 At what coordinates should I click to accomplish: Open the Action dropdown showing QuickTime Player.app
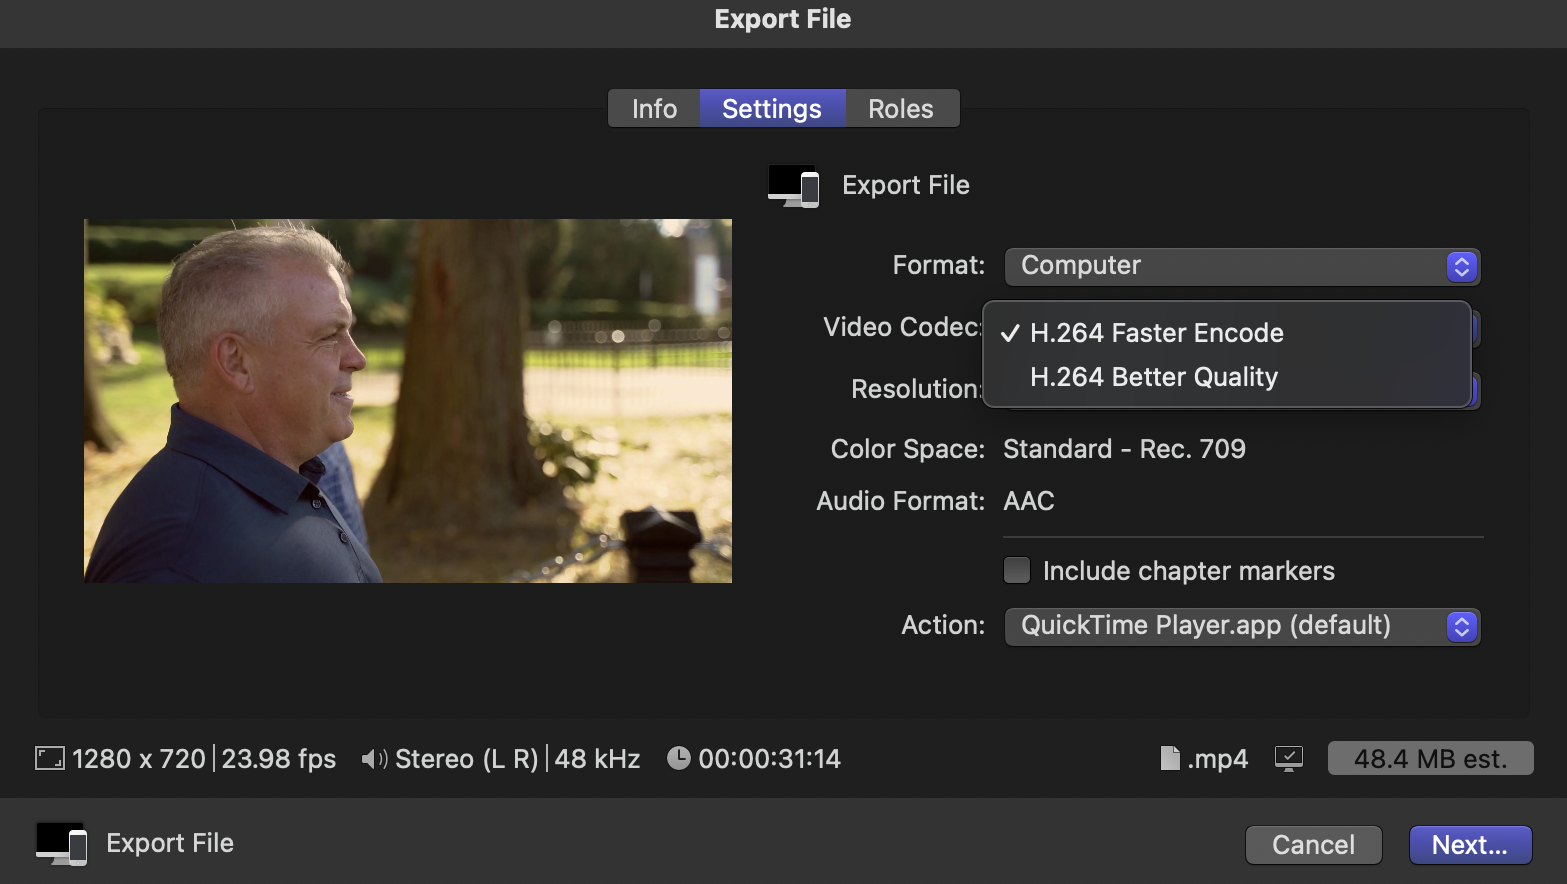pyautogui.click(x=1242, y=626)
